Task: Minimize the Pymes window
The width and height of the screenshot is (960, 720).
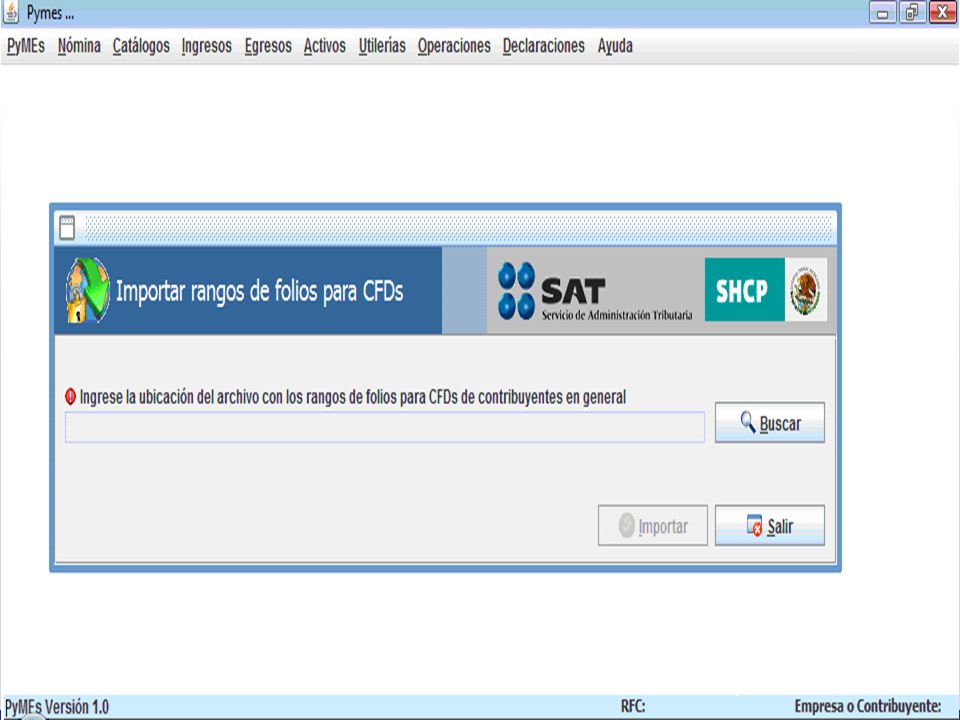Action: click(882, 13)
